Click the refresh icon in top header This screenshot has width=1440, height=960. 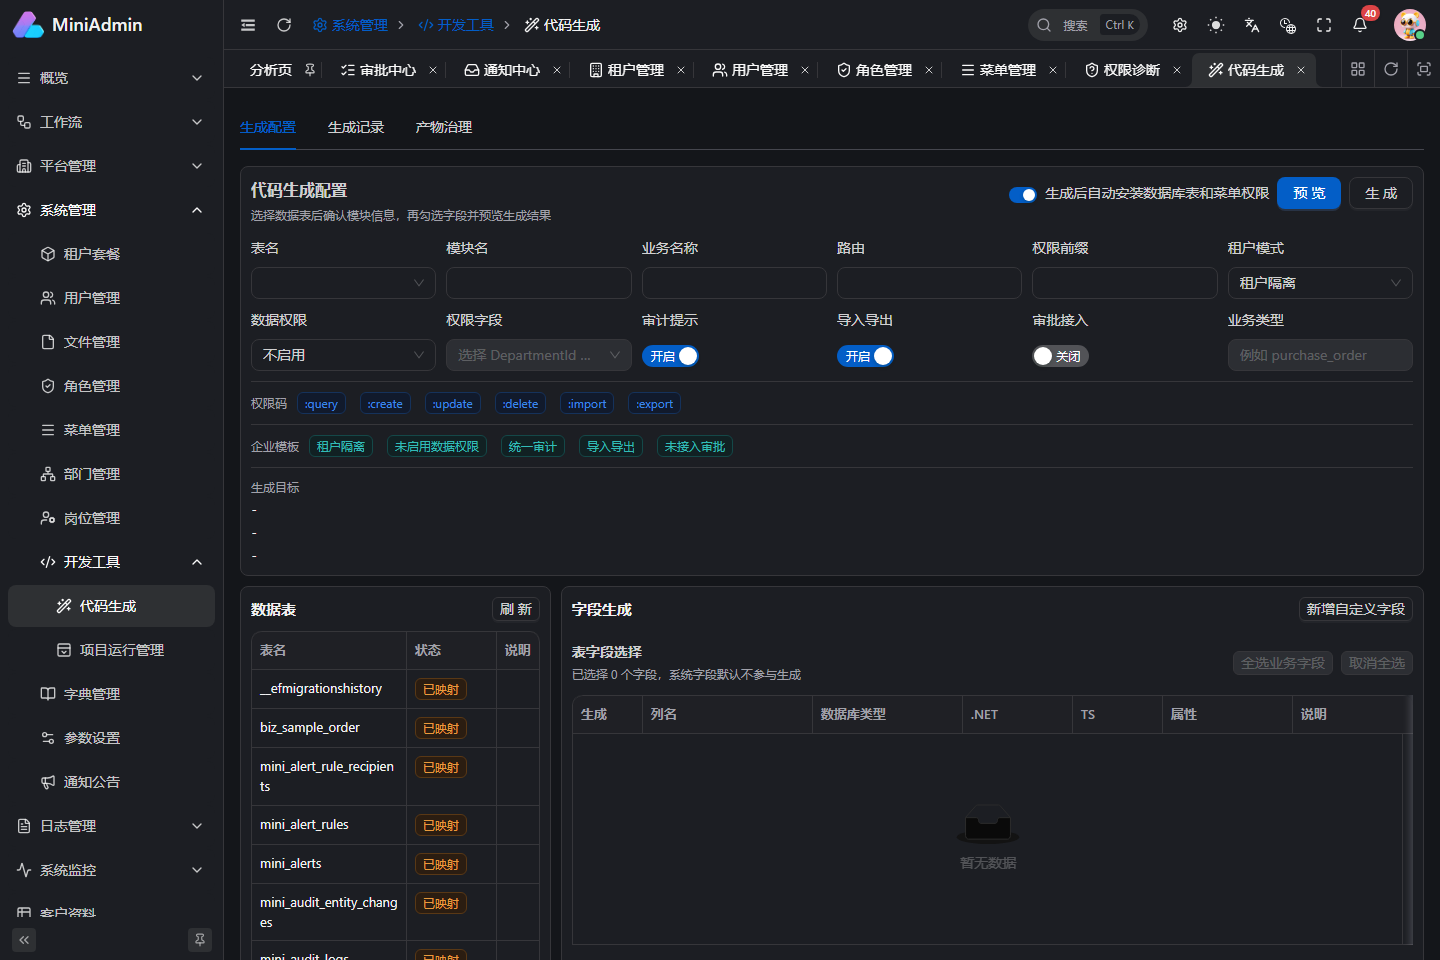click(x=284, y=25)
